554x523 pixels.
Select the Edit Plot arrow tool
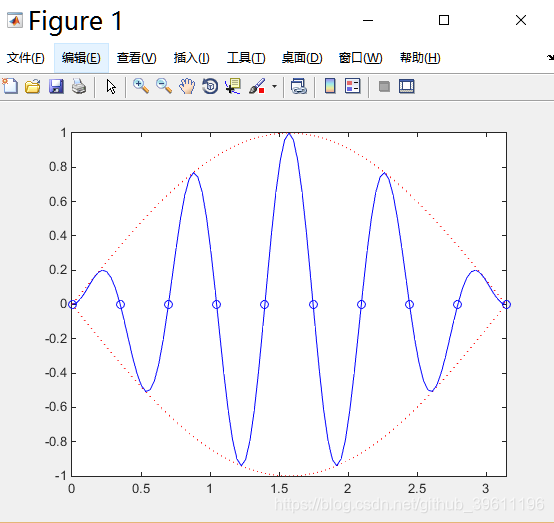click(111, 86)
